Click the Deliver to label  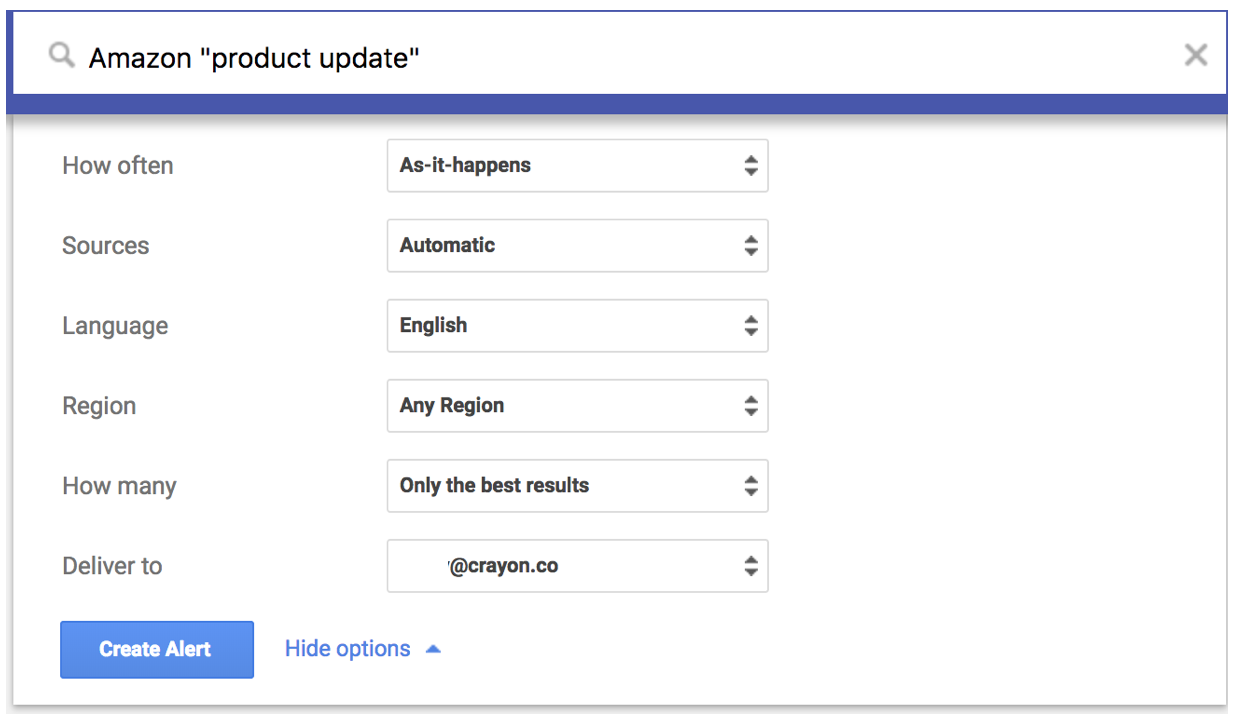[112, 566]
